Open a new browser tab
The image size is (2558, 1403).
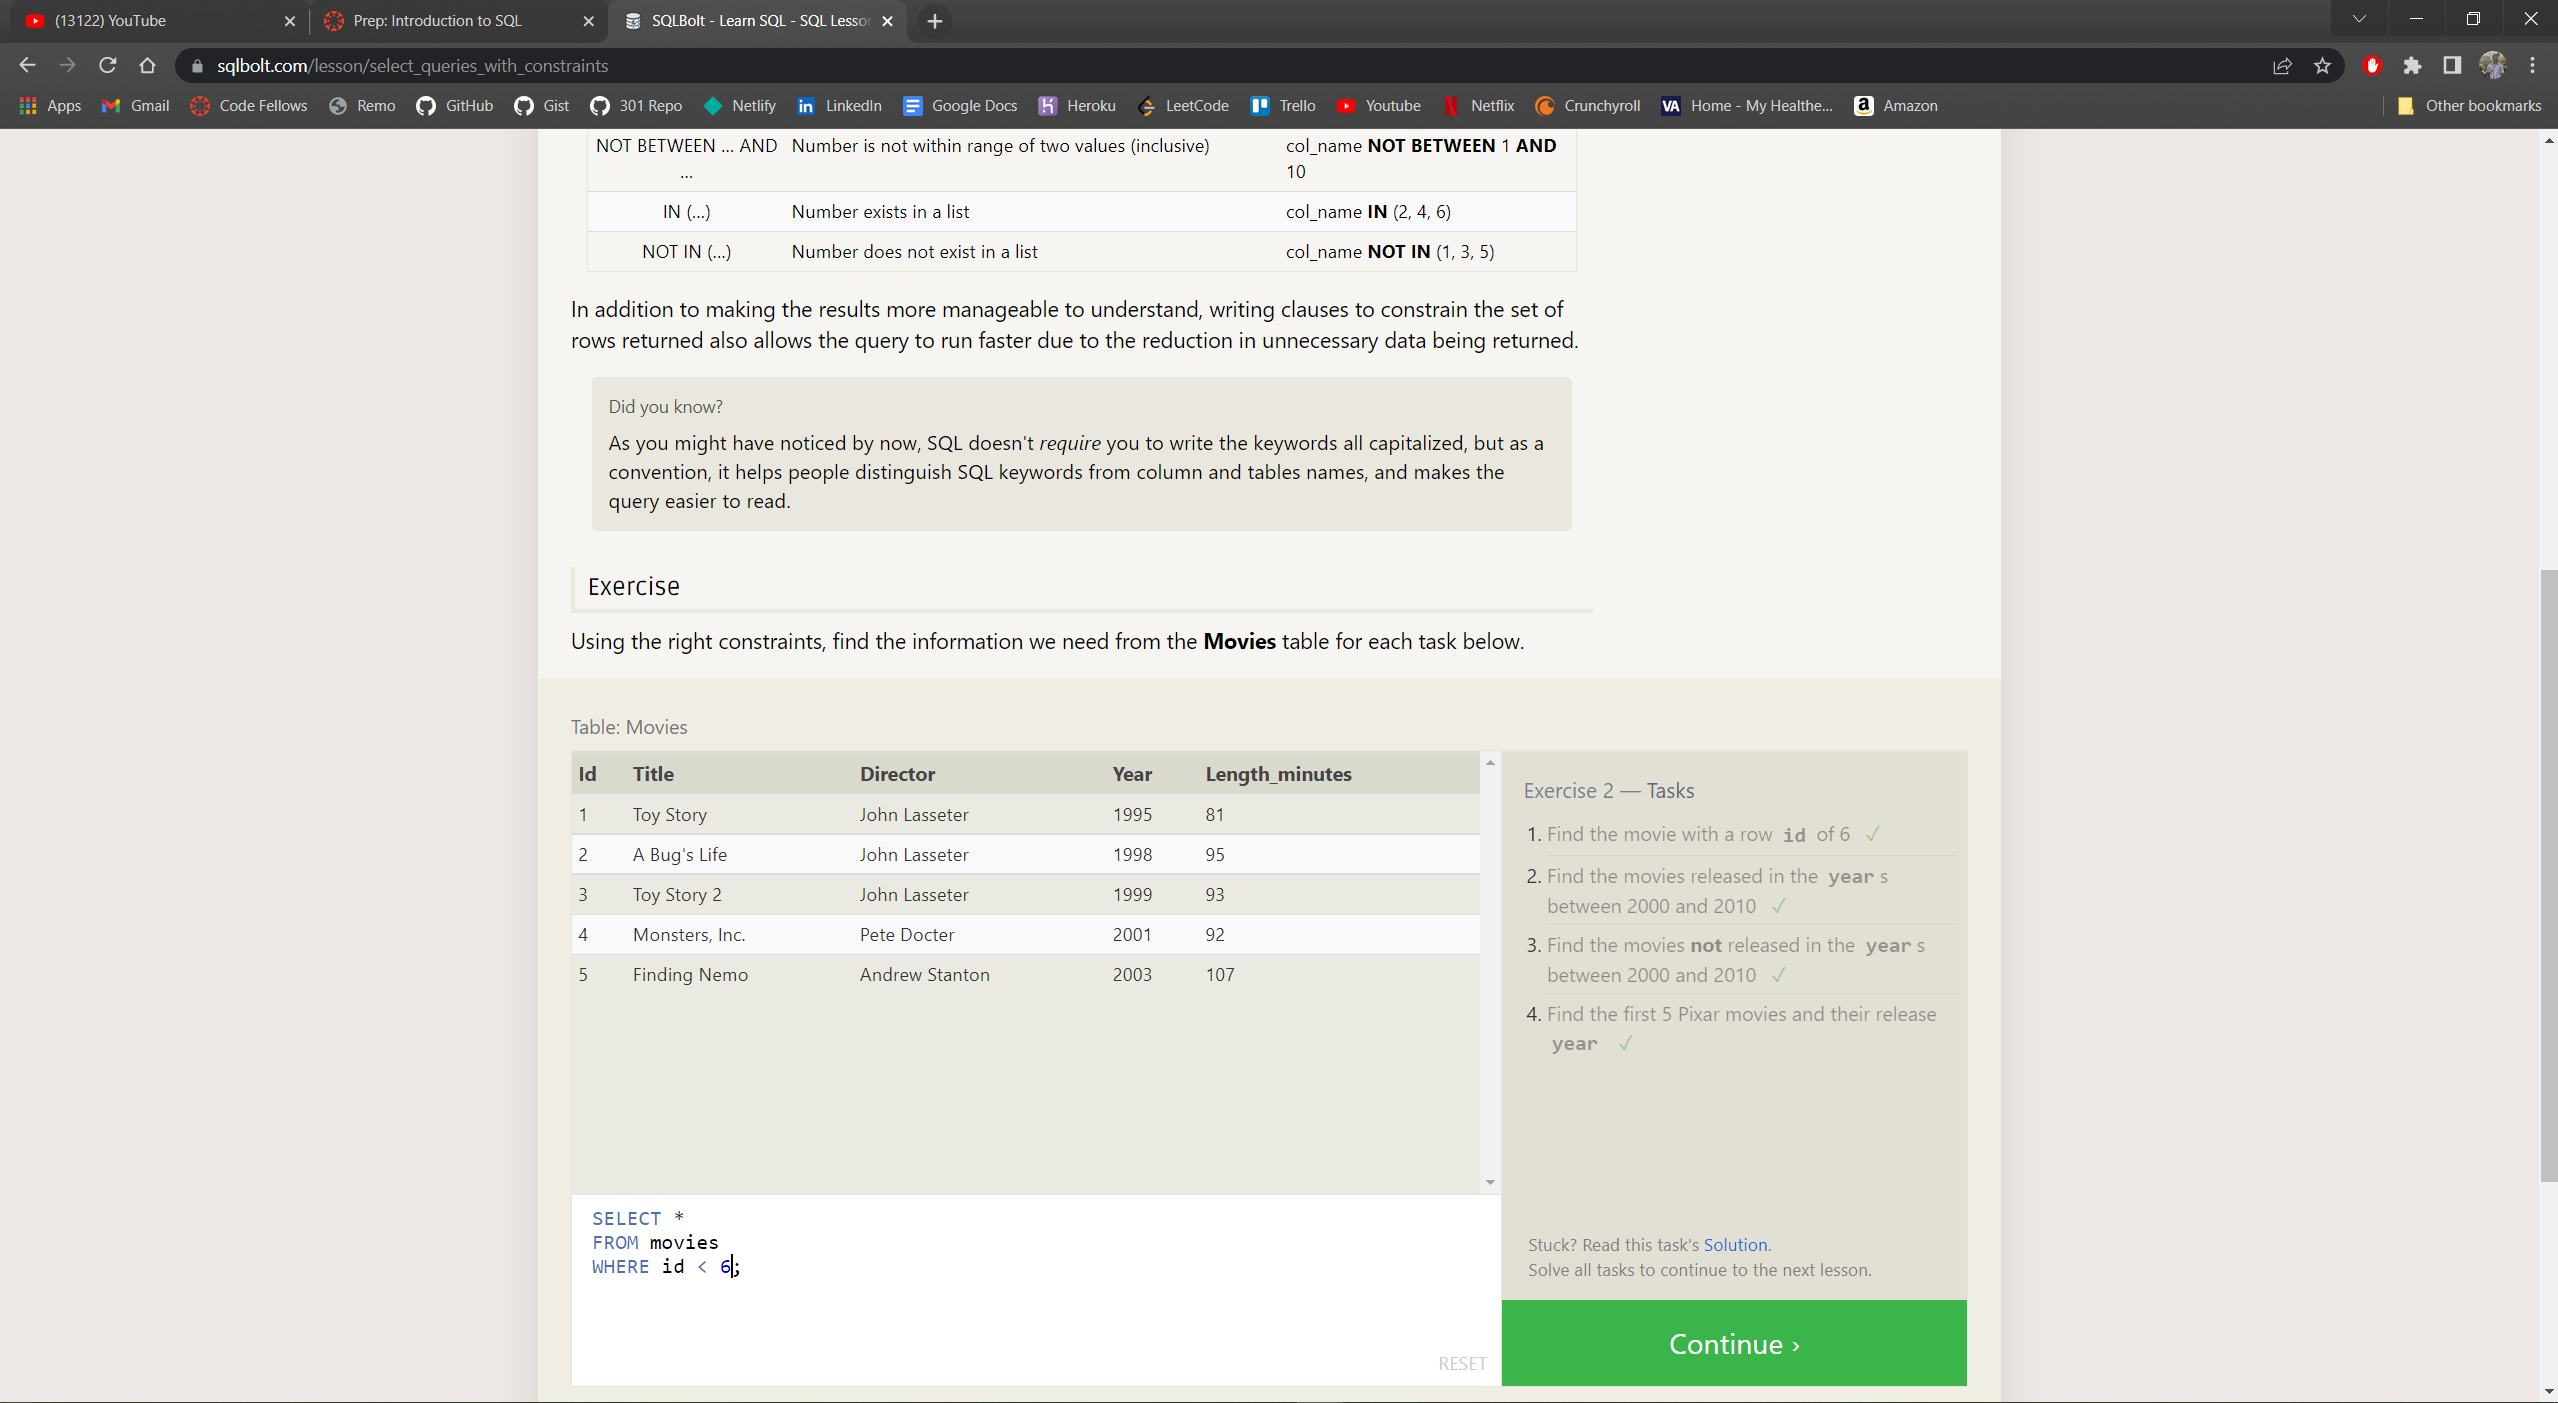[x=935, y=21]
